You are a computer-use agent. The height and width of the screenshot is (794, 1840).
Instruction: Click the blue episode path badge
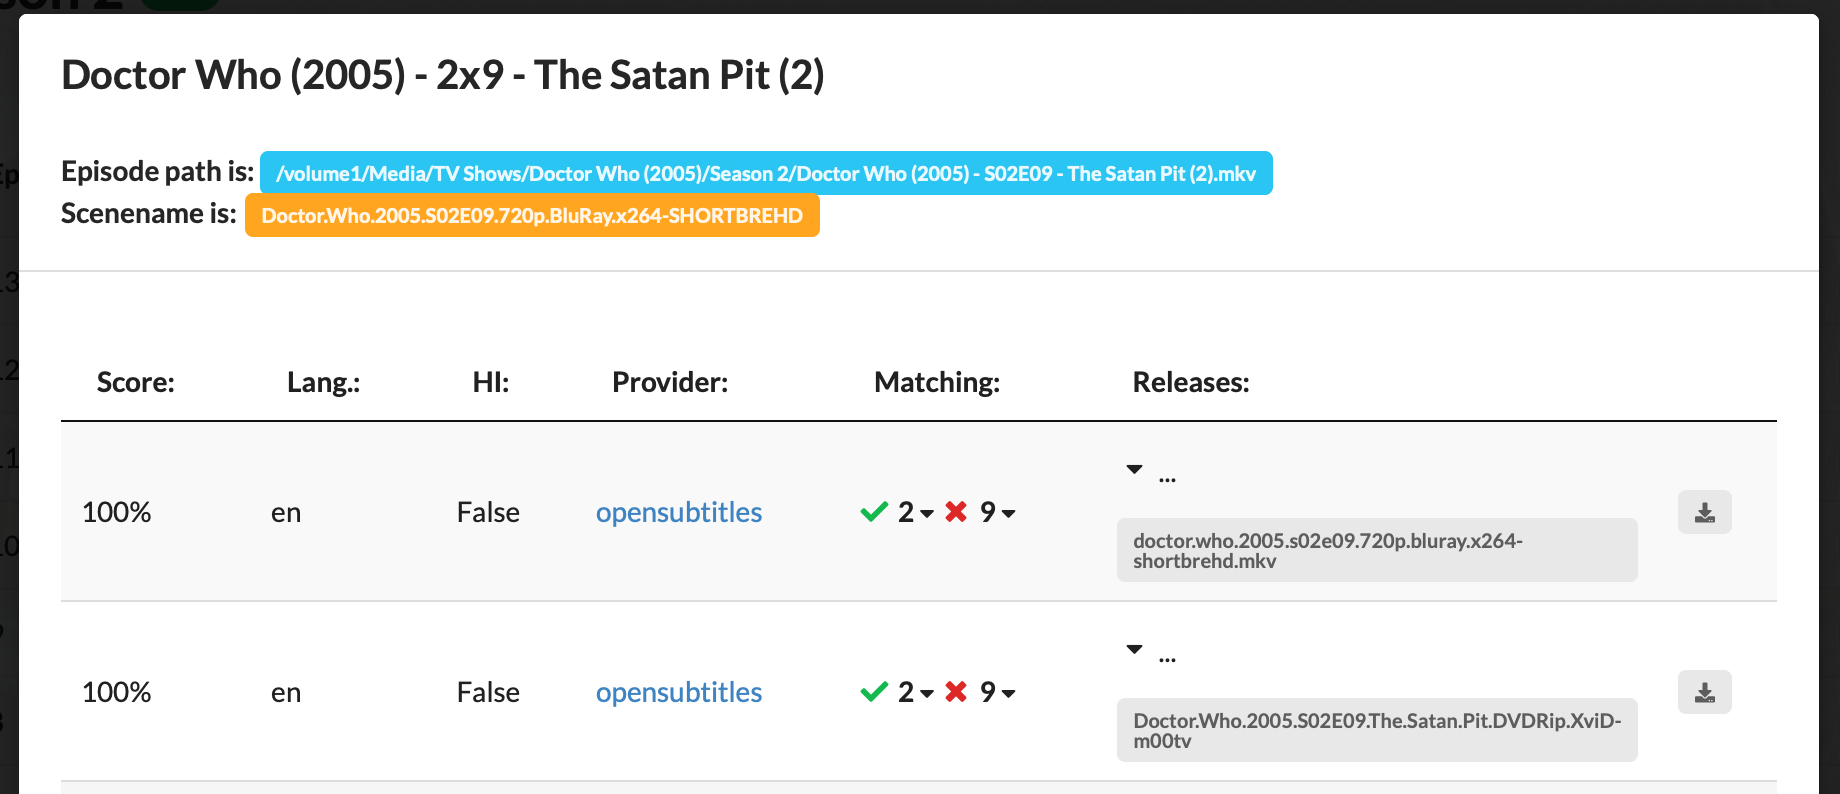pos(766,173)
